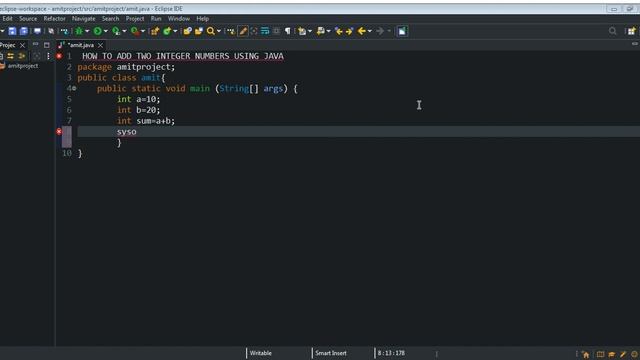Open the Debug dropdown arrow

point(87,31)
